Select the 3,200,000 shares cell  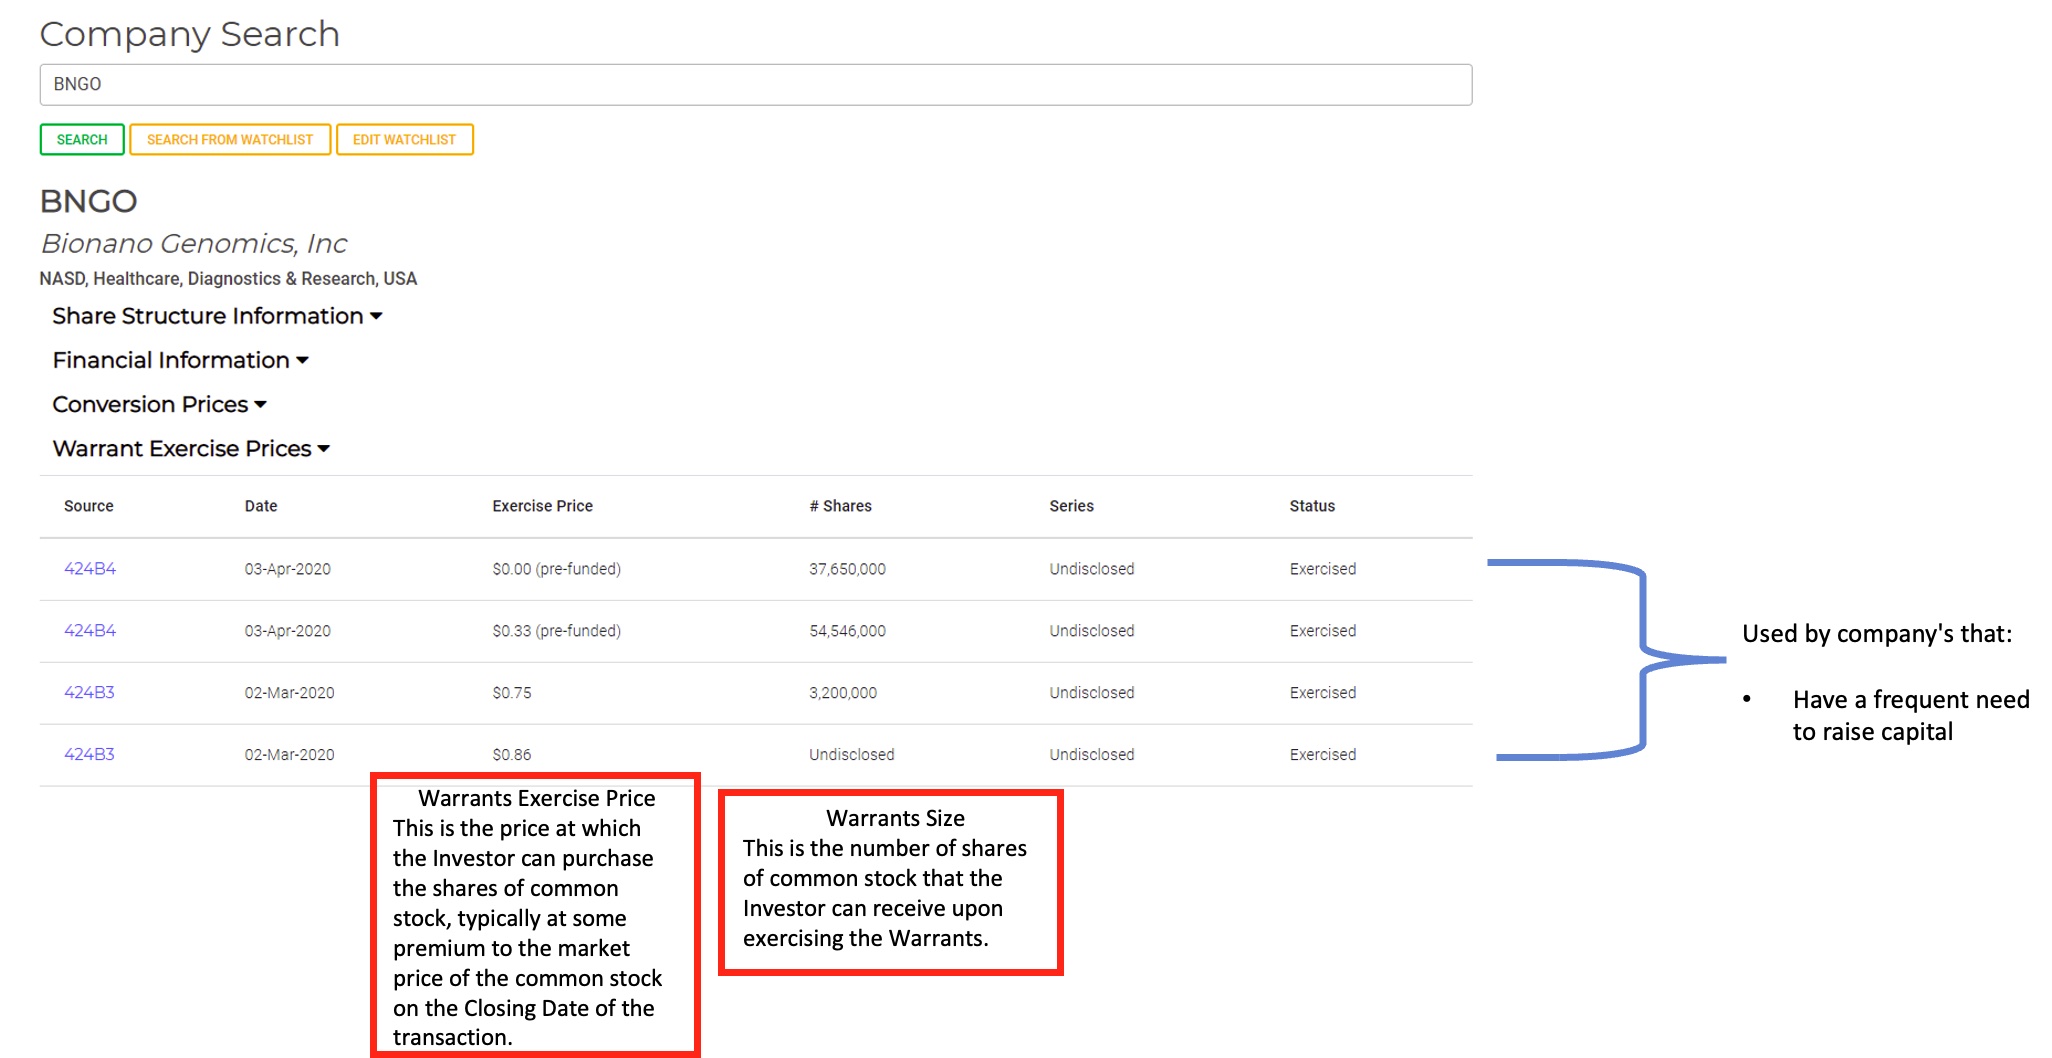pos(843,693)
